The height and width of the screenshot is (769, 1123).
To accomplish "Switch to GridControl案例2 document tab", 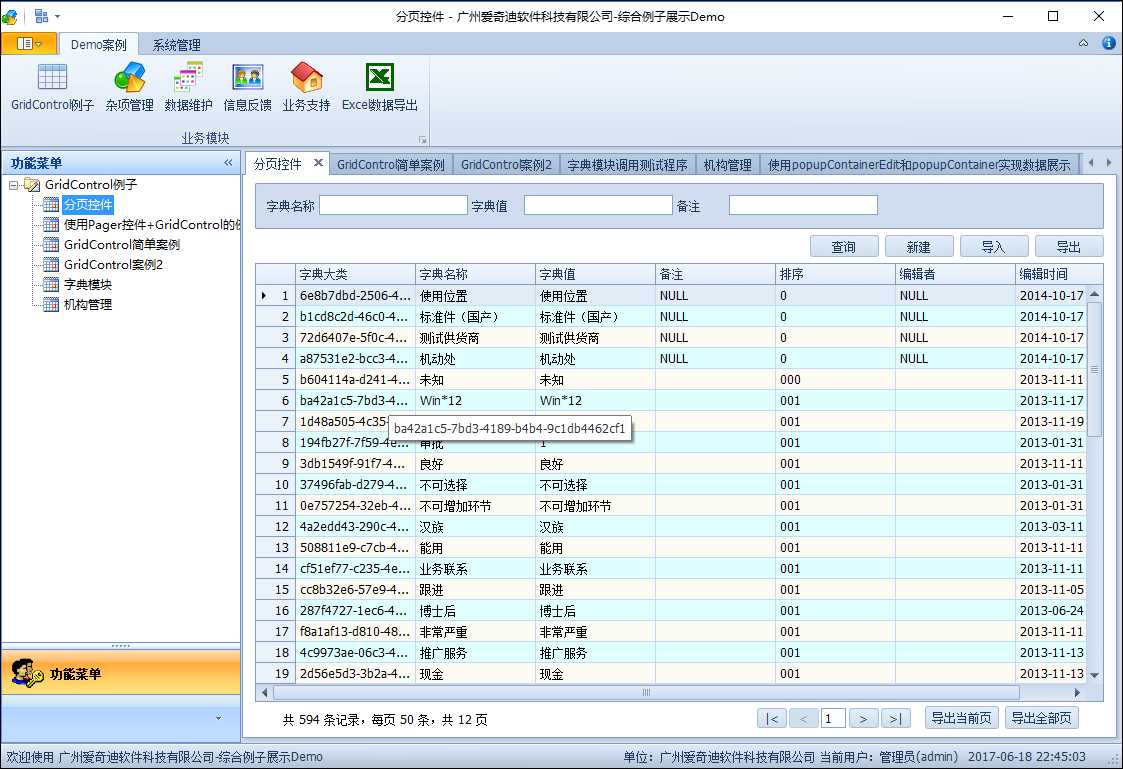I will 506,165.
